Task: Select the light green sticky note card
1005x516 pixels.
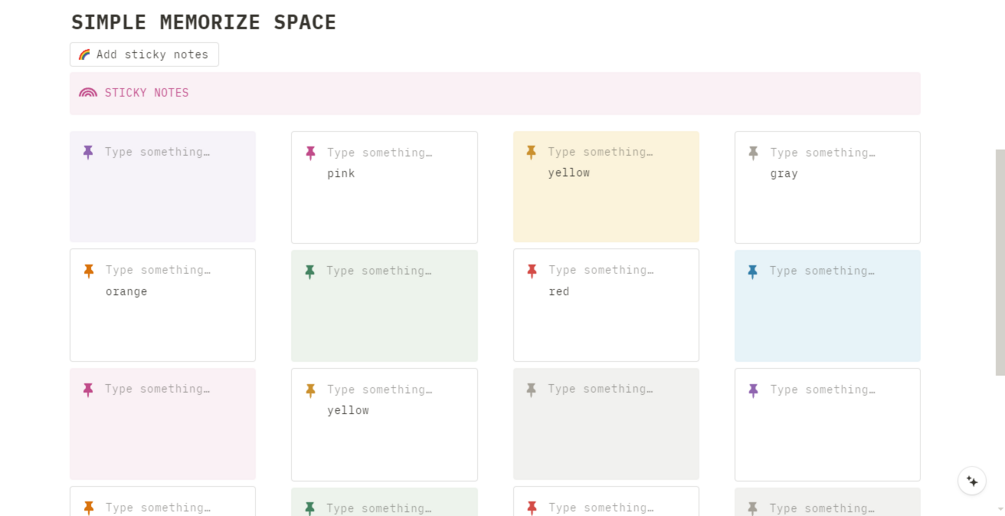Action: pos(385,306)
